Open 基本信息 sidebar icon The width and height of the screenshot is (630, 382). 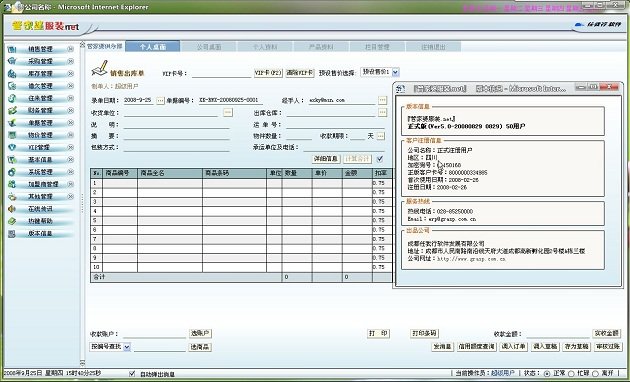point(12,160)
